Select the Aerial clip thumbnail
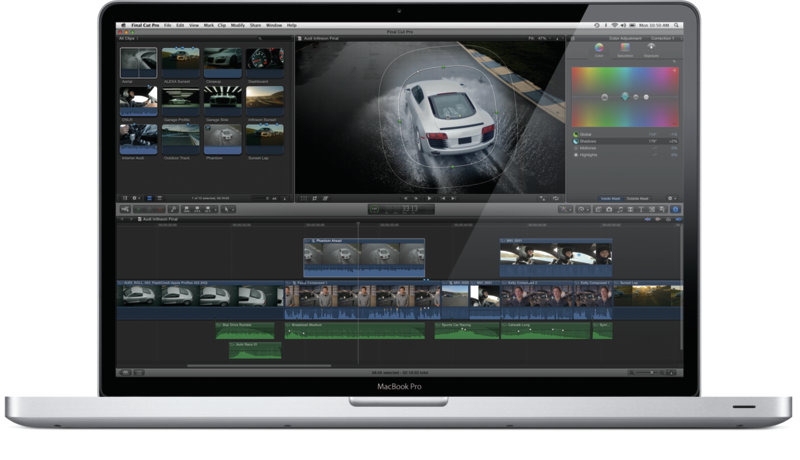 coord(138,62)
